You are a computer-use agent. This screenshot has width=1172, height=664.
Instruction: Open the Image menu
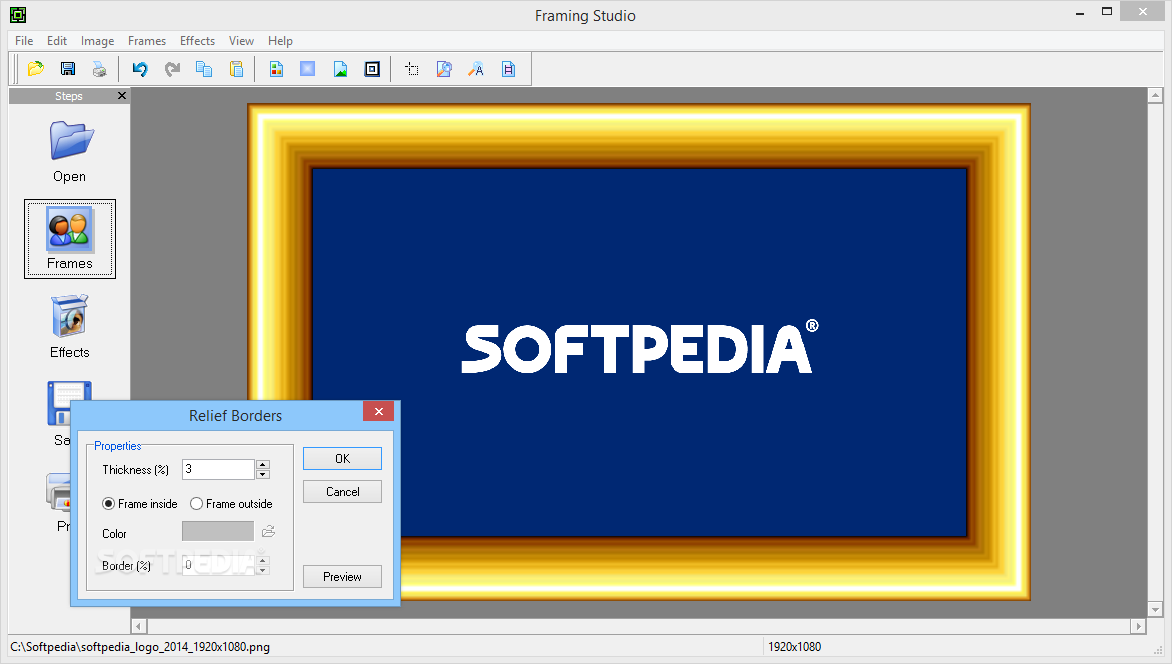pyautogui.click(x=97, y=40)
